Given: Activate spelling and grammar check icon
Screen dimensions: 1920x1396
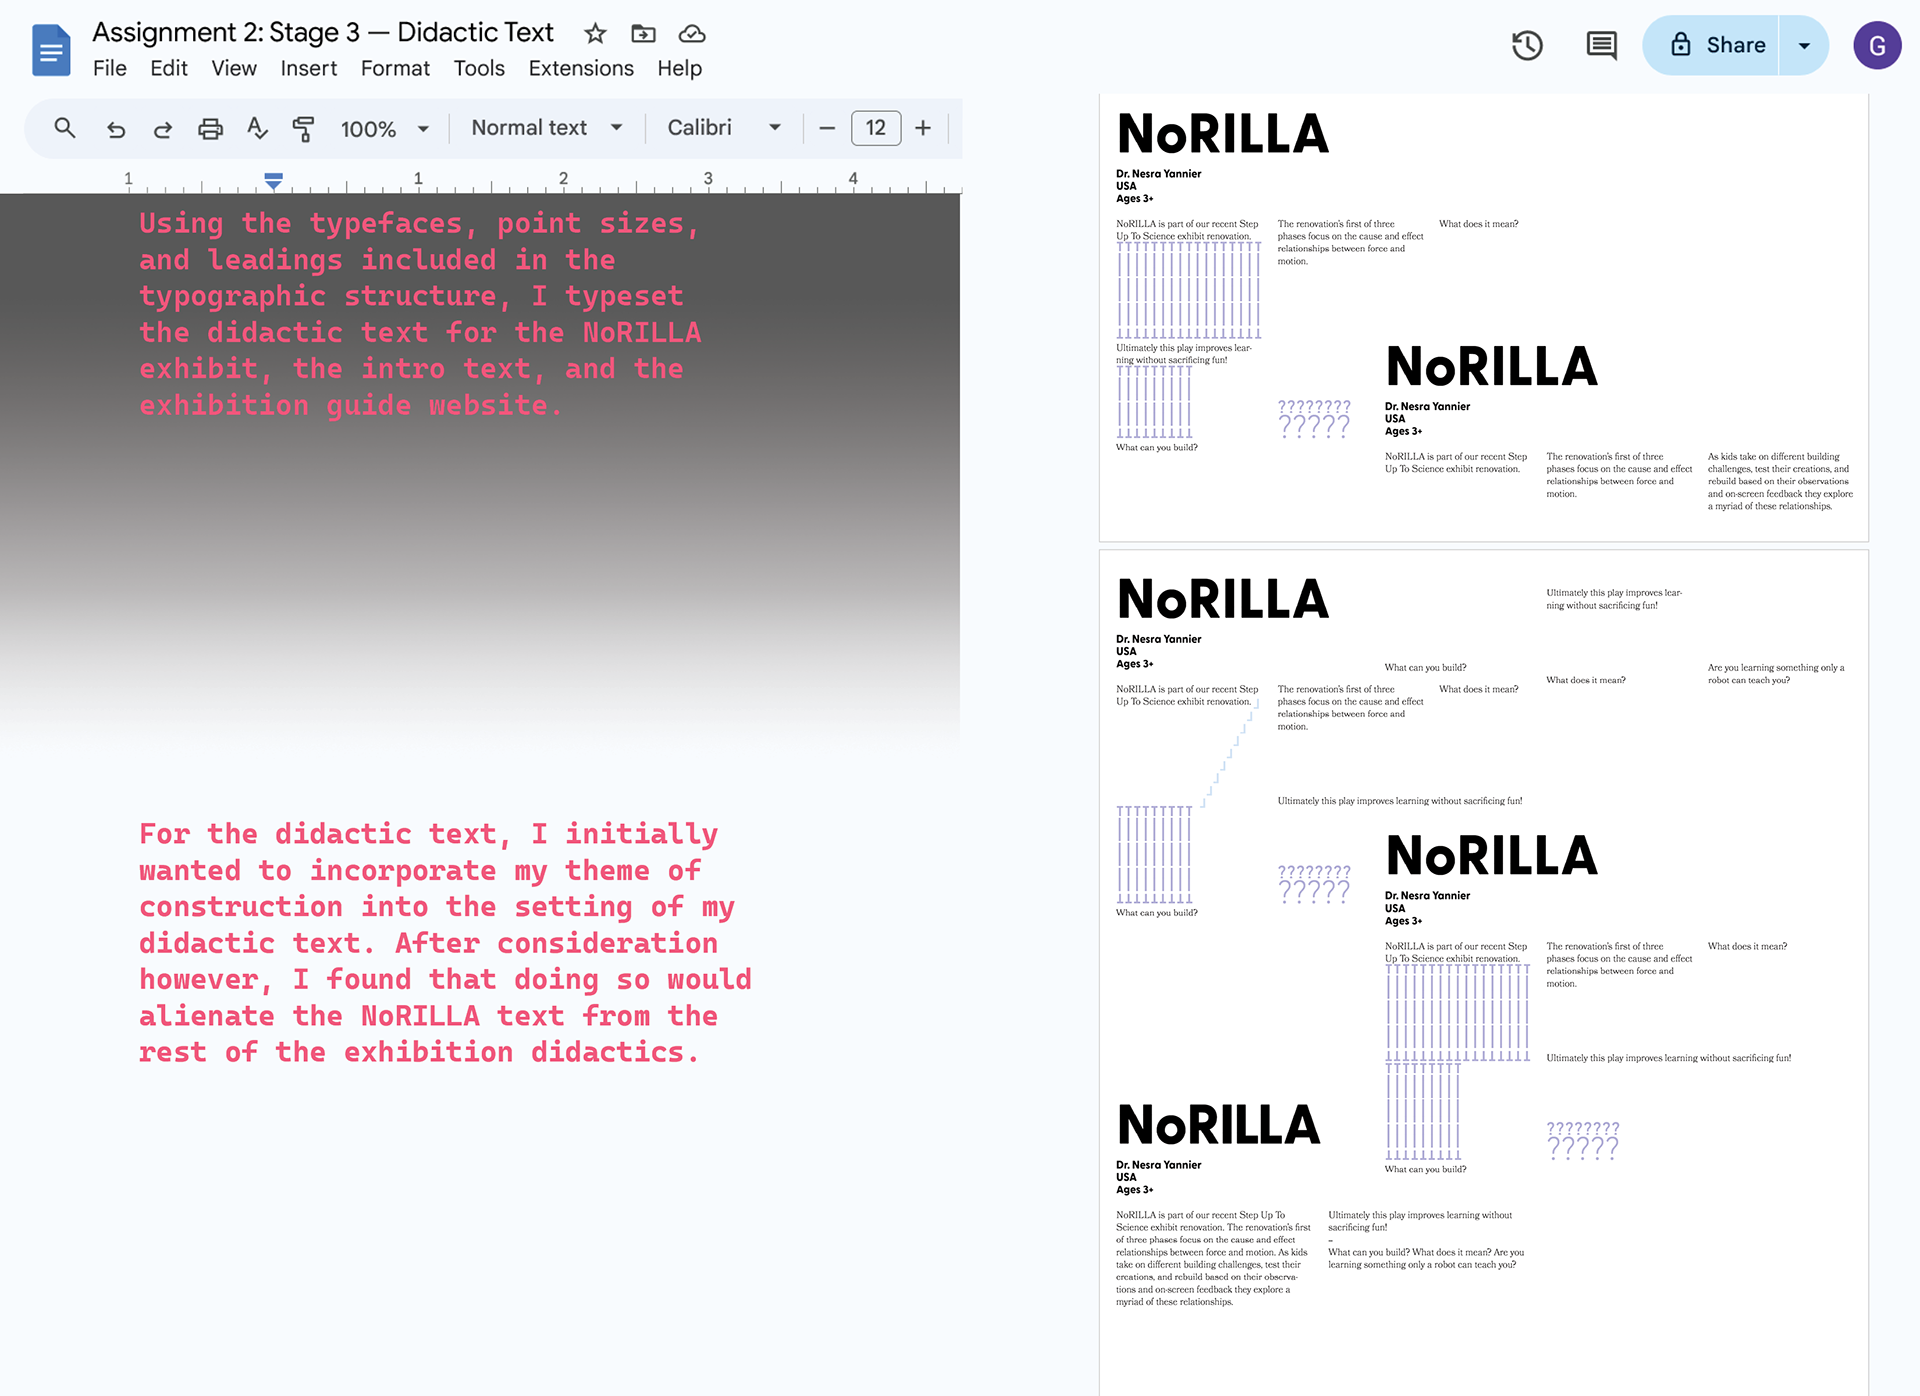Looking at the screenshot, I should (x=257, y=128).
